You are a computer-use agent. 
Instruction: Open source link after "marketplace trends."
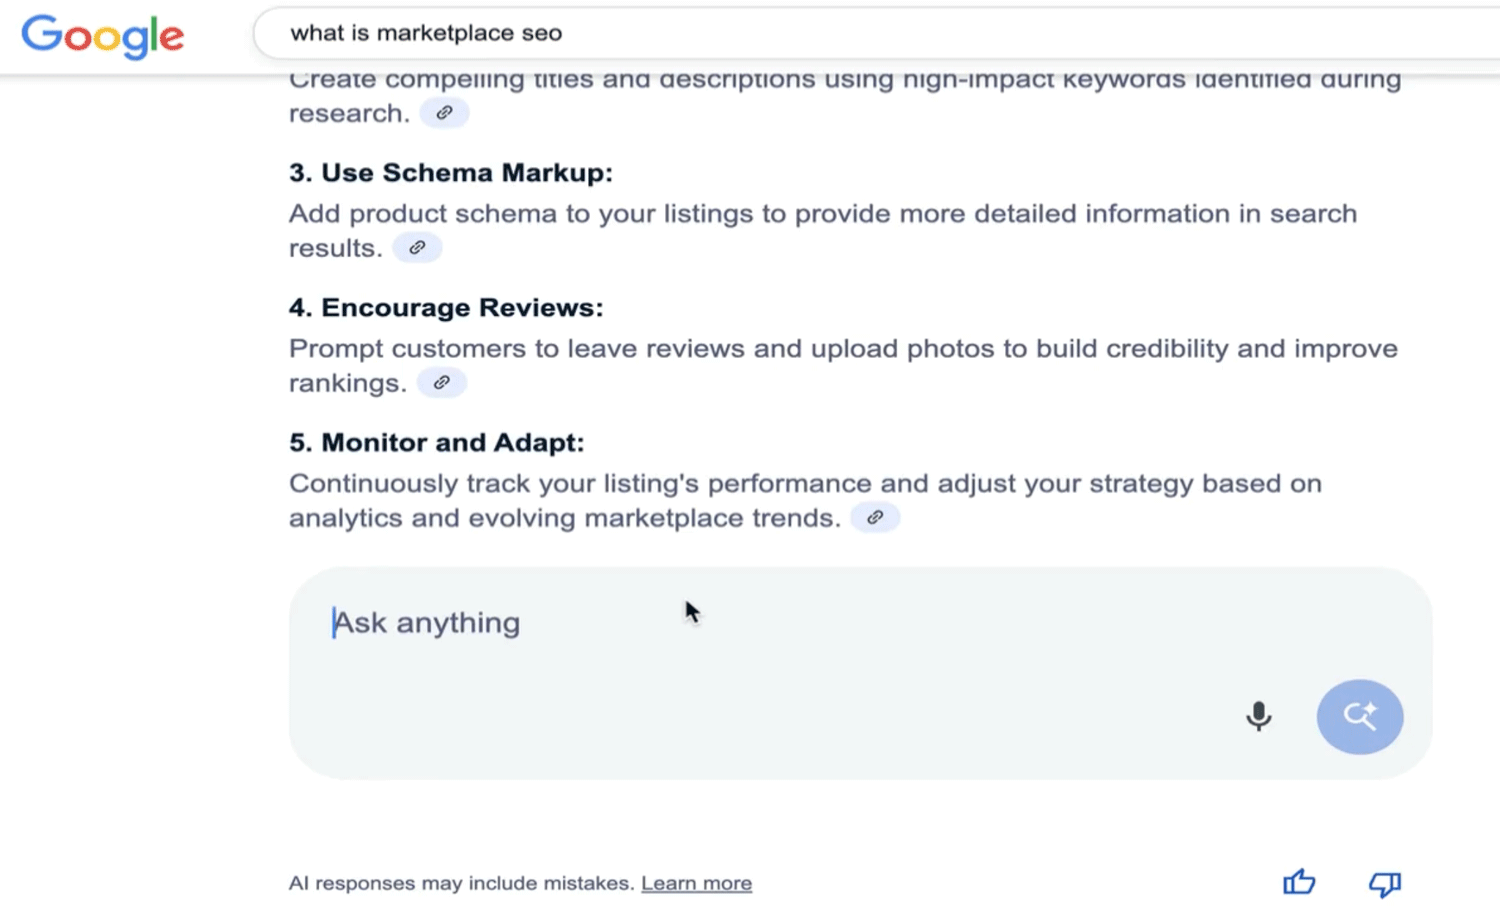point(875,518)
